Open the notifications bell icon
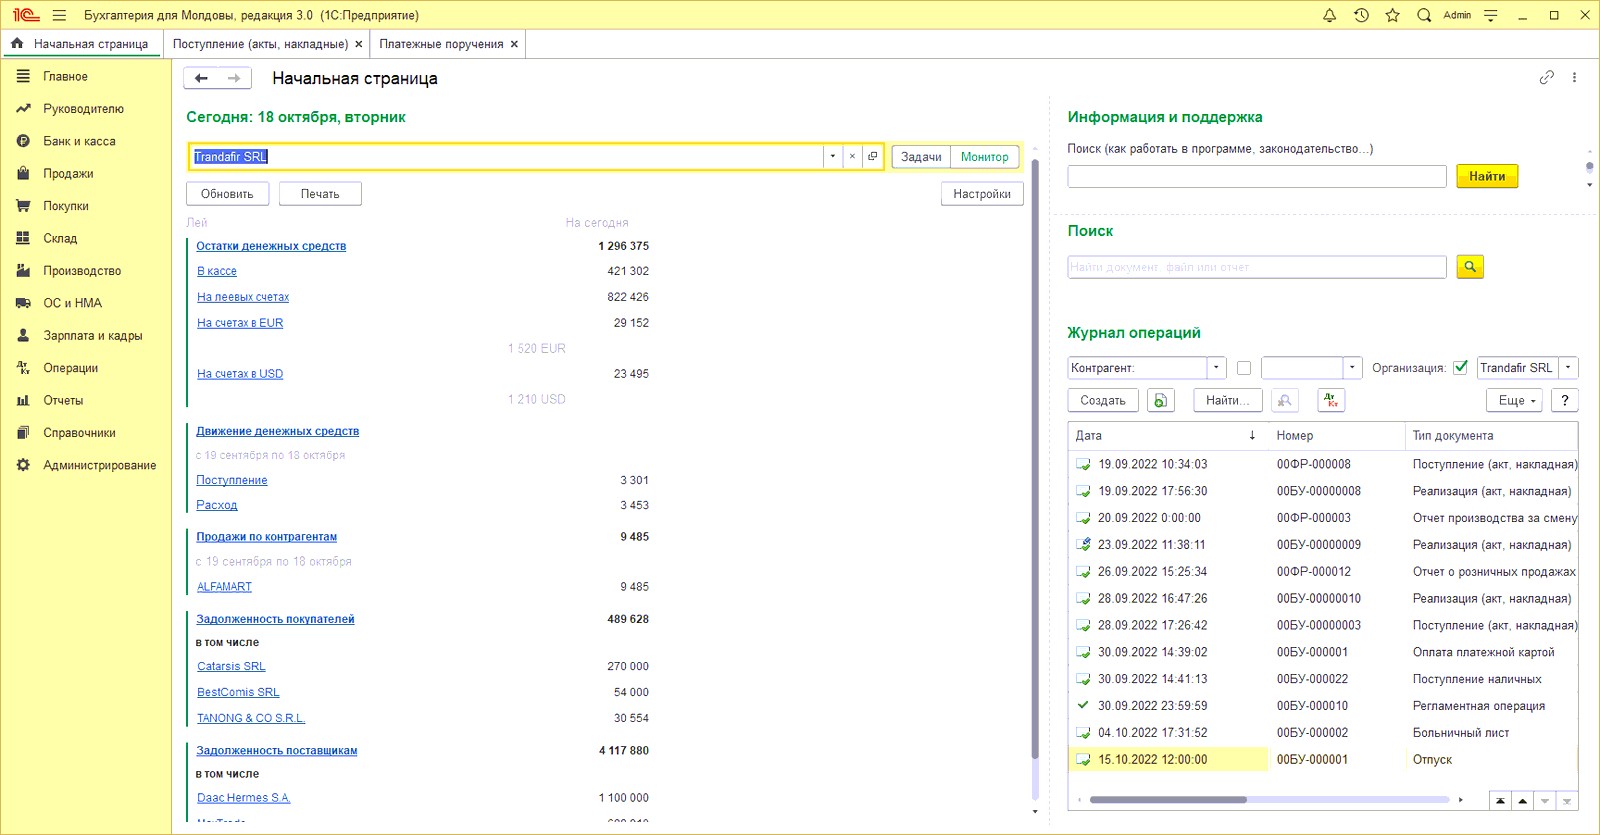Image resolution: width=1600 pixels, height=835 pixels. 1329,15
